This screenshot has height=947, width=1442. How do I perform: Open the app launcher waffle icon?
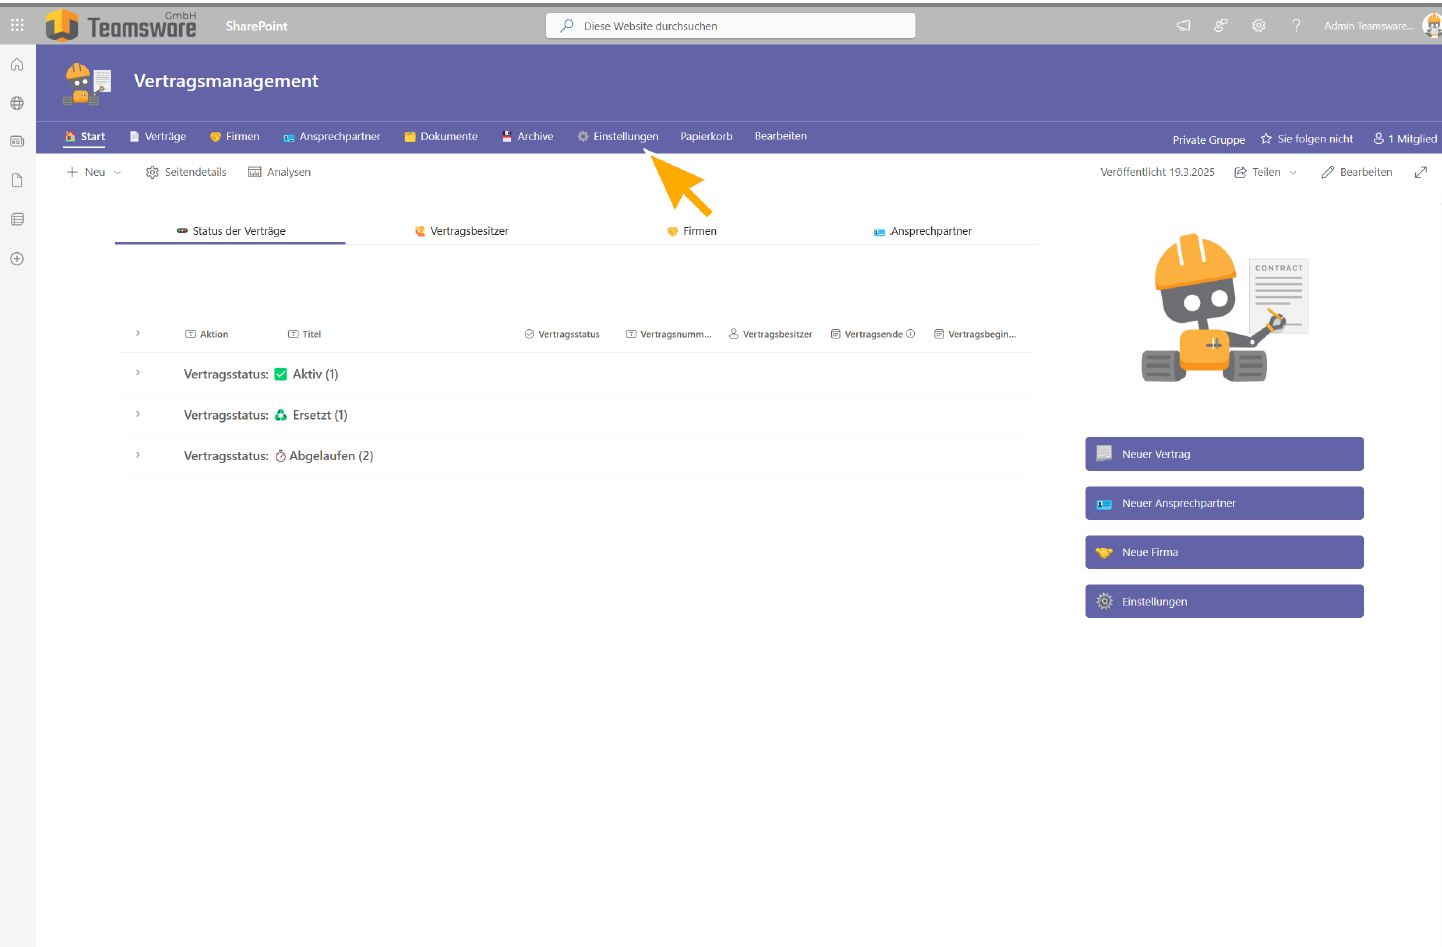click(x=17, y=25)
